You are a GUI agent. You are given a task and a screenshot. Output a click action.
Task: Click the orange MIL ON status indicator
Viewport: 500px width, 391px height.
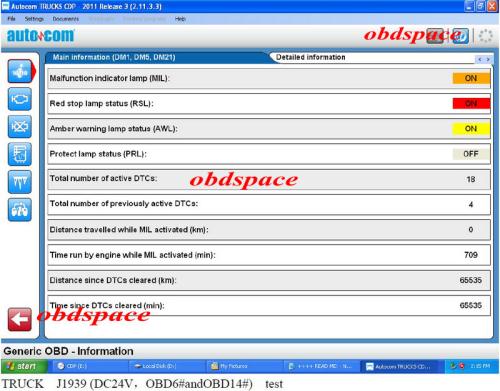click(471, 78)
